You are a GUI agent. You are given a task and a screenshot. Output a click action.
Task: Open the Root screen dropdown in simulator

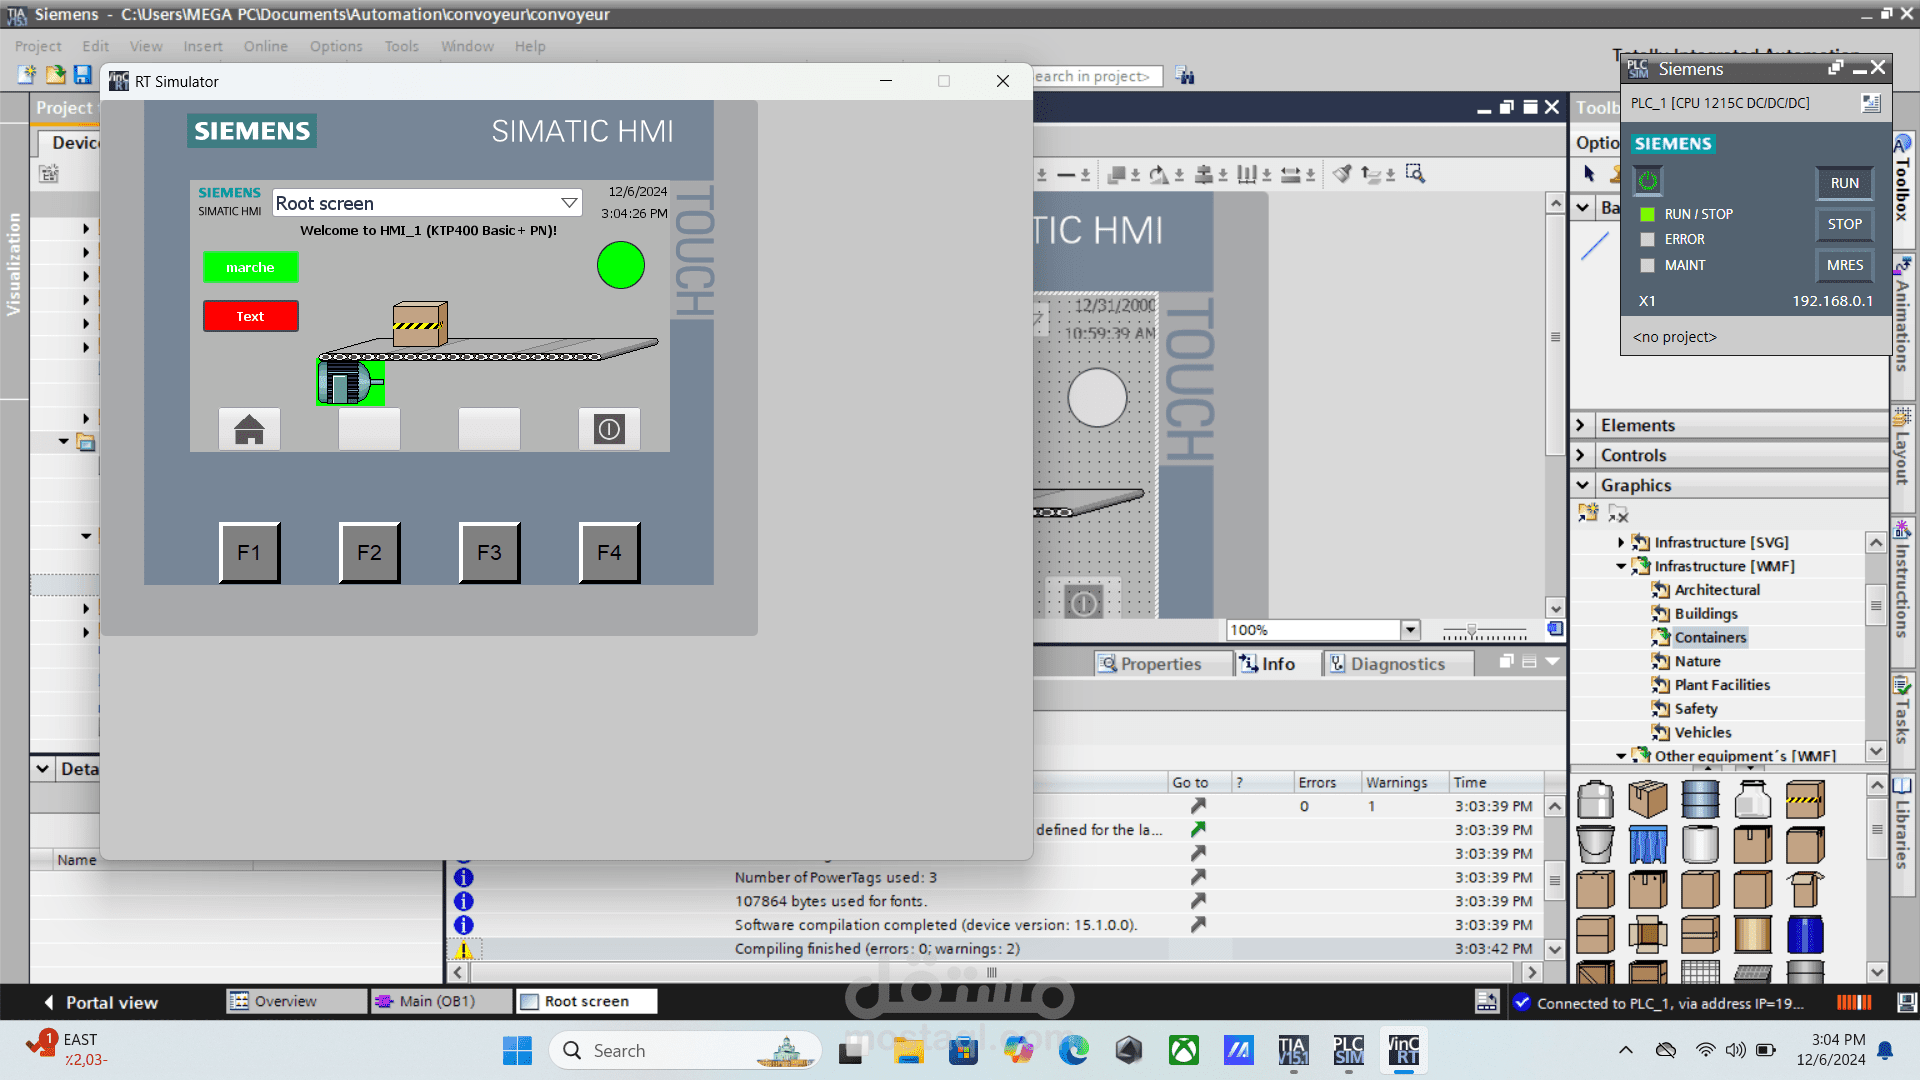click(x=569, y=203)
